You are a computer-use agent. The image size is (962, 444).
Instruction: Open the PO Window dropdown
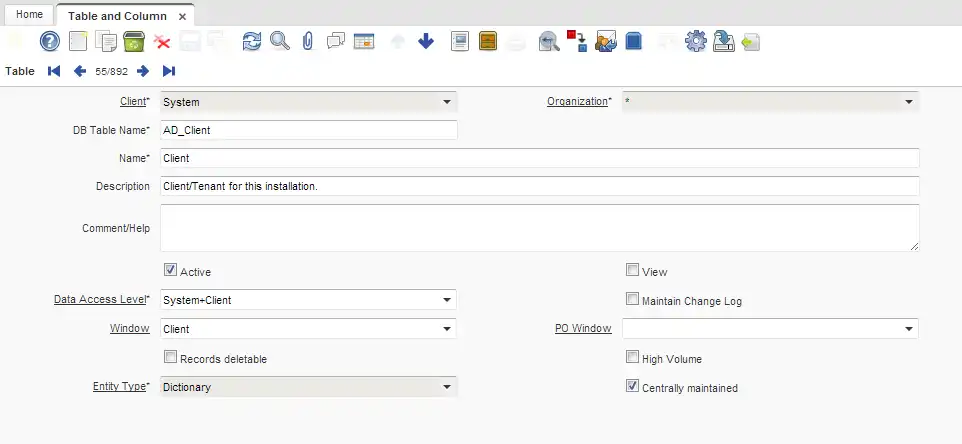coord(909,329)
